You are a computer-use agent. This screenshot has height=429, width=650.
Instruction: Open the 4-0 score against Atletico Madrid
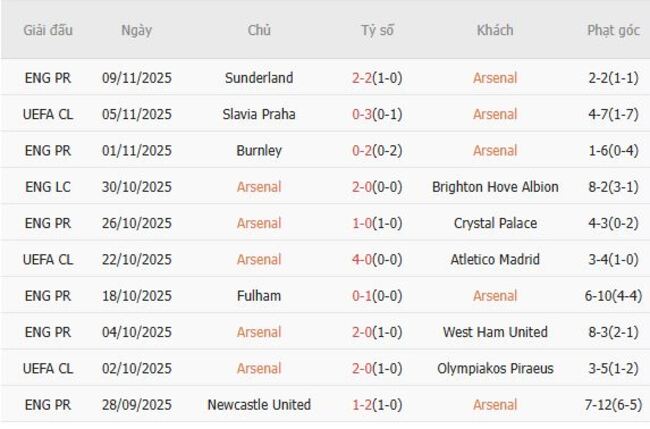[x=363, y=260]
